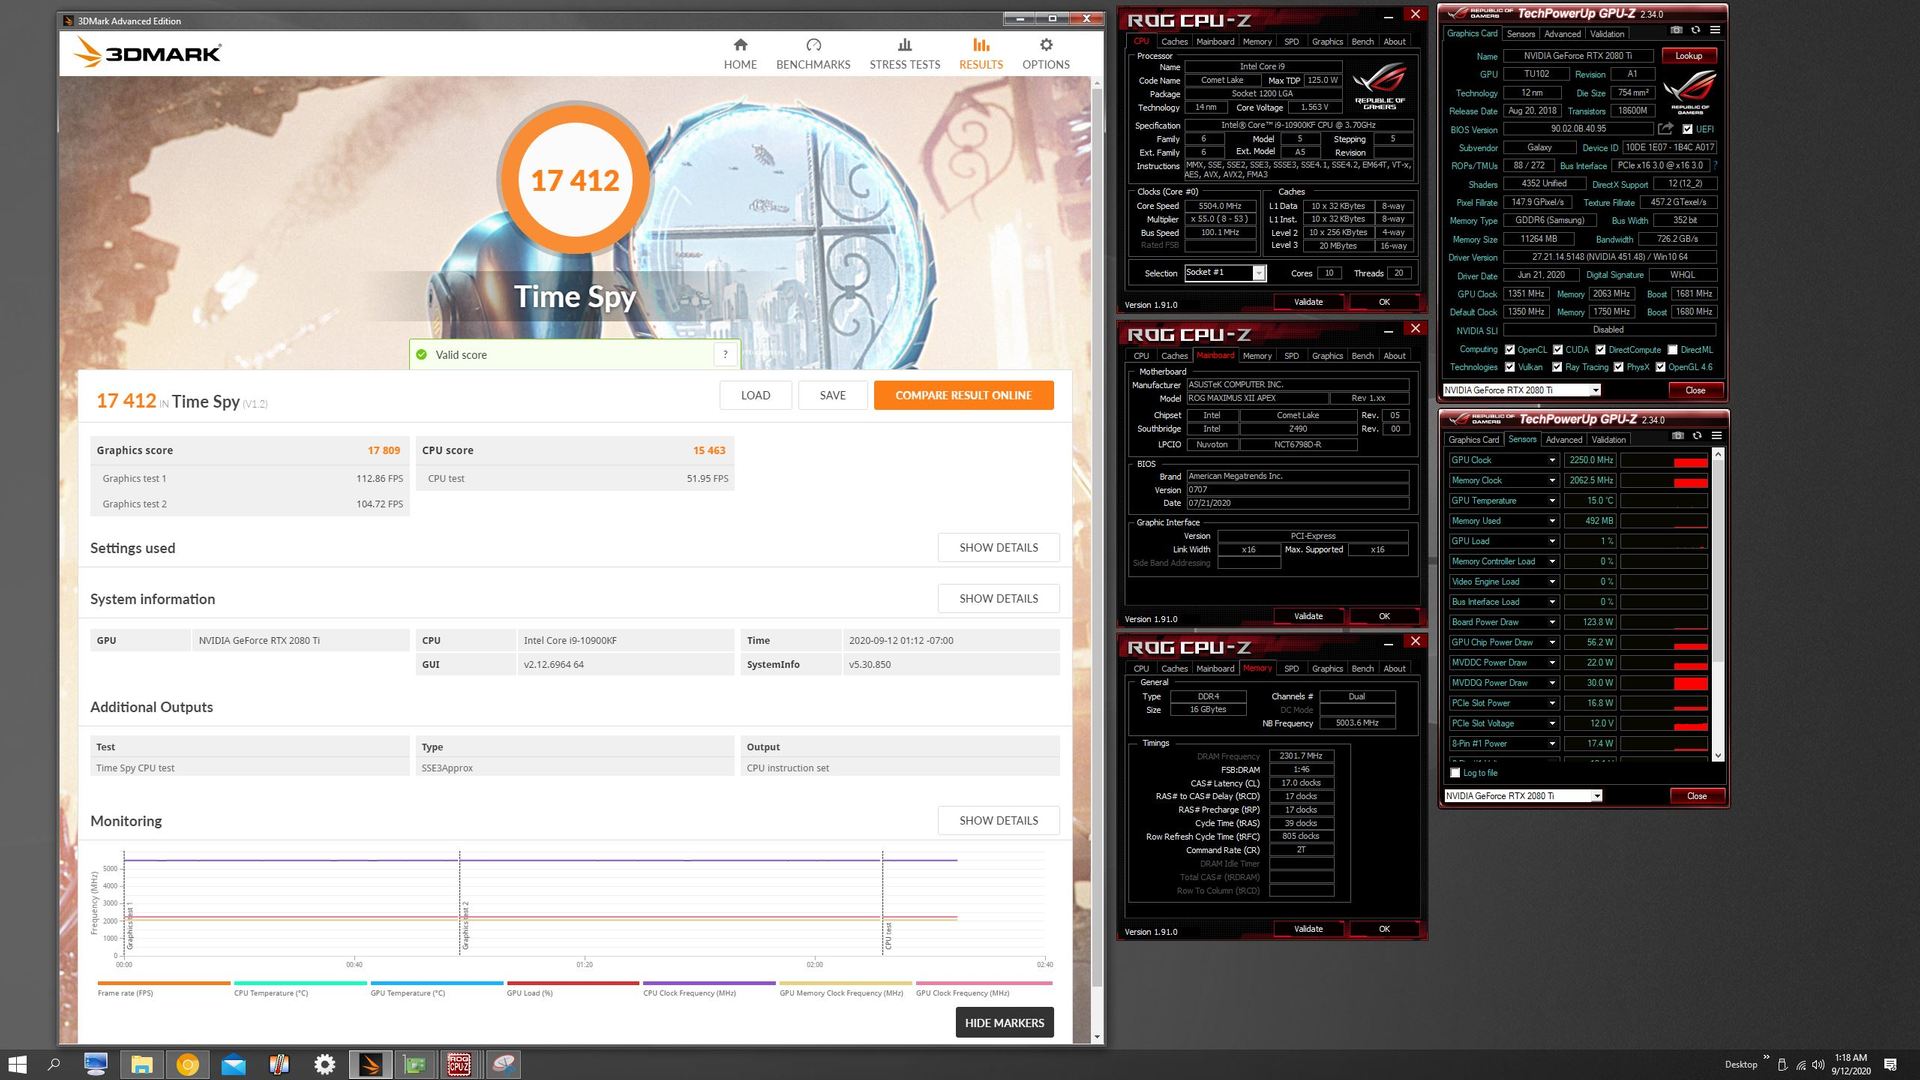This screenshot has height=1080, width=1920.
Task: Click Compare Result Online button
Action: coord(963,395)
